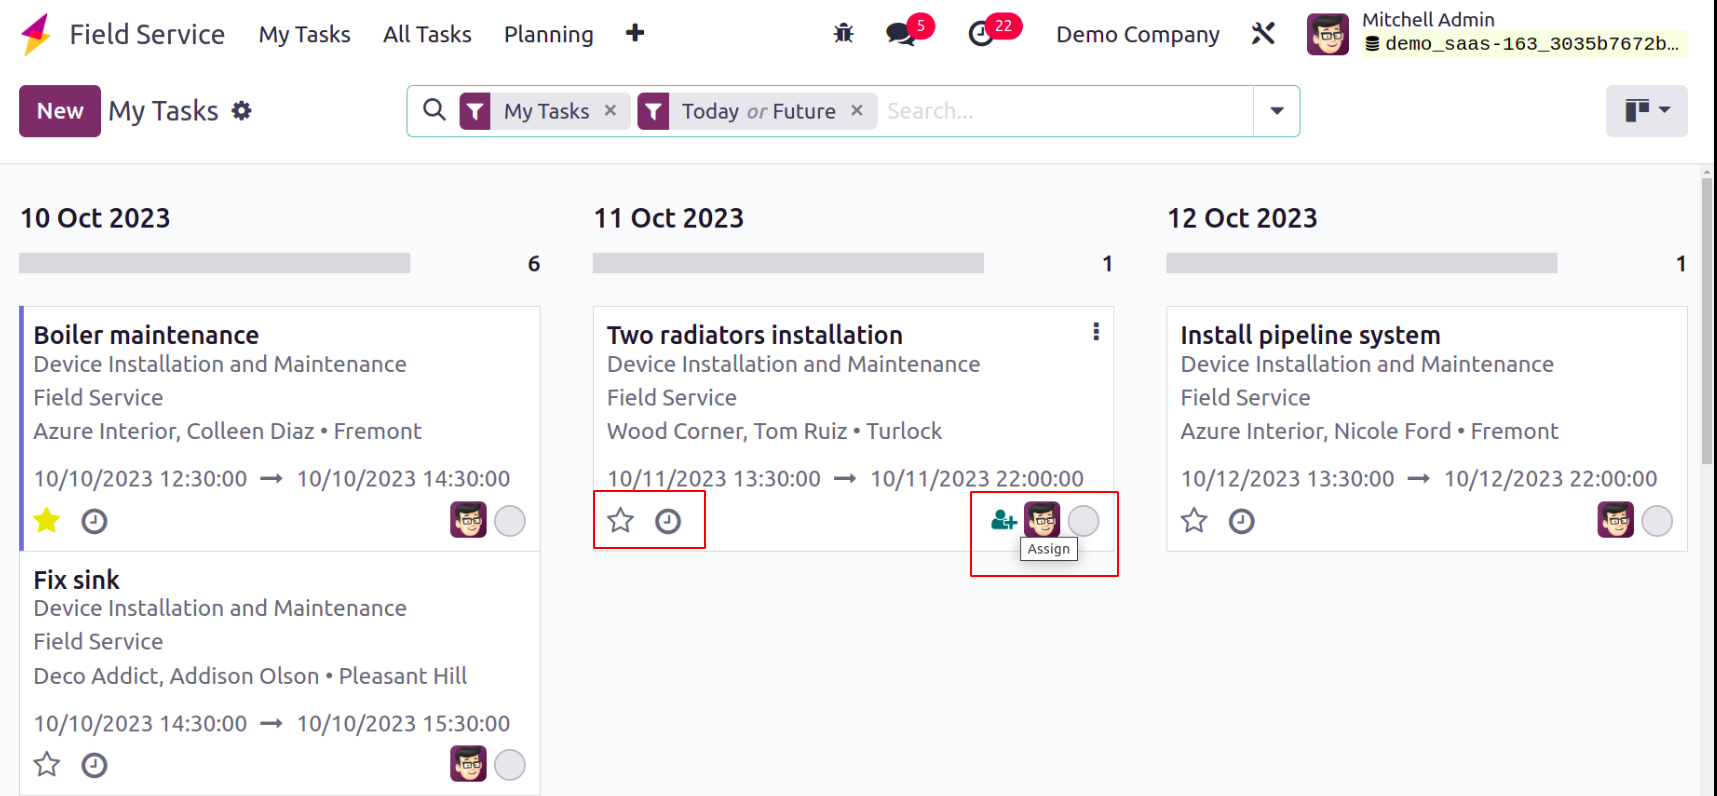The width and height of the screenshot is (1717, 796).
Task: Click 'Deco Addict, Addison Olson • Pleasant Hill' text
Action: [x=250, y=676]
